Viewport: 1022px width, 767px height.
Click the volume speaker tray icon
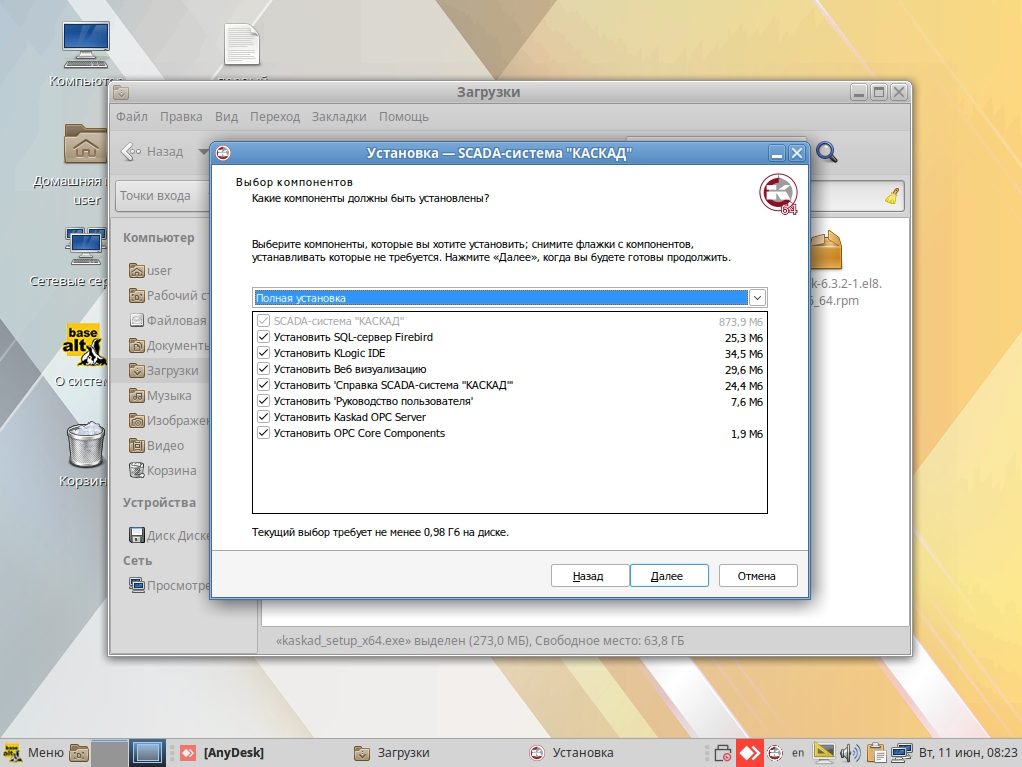[x=850, y=752]
